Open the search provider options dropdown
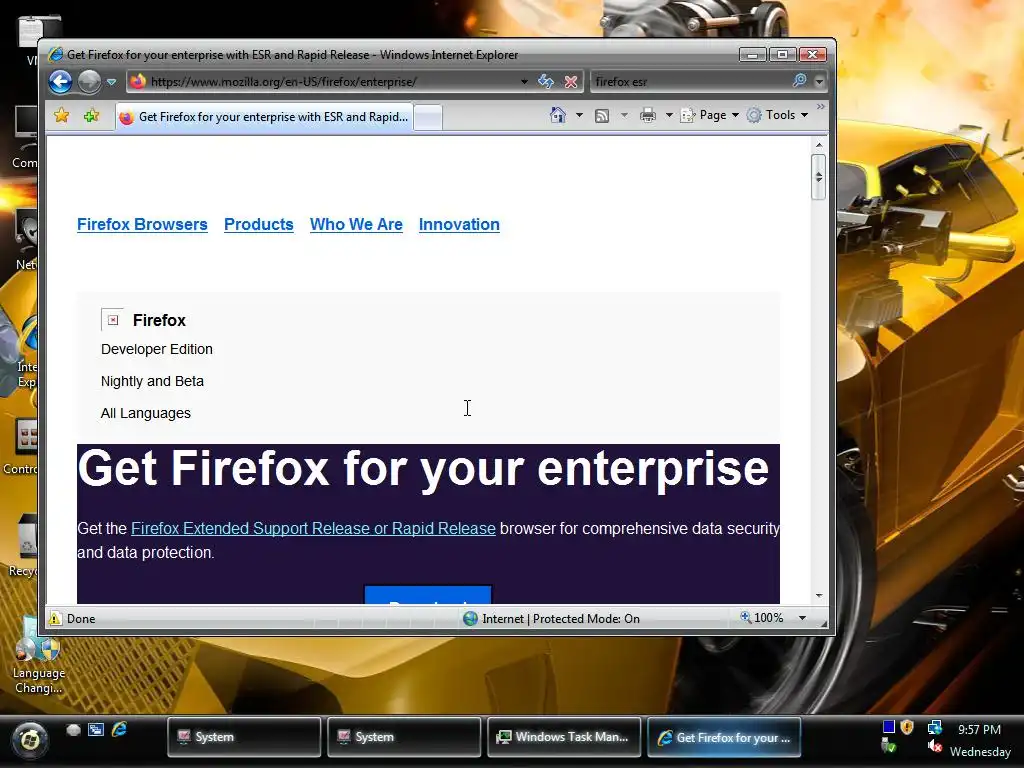 click(x=819, y=82)
